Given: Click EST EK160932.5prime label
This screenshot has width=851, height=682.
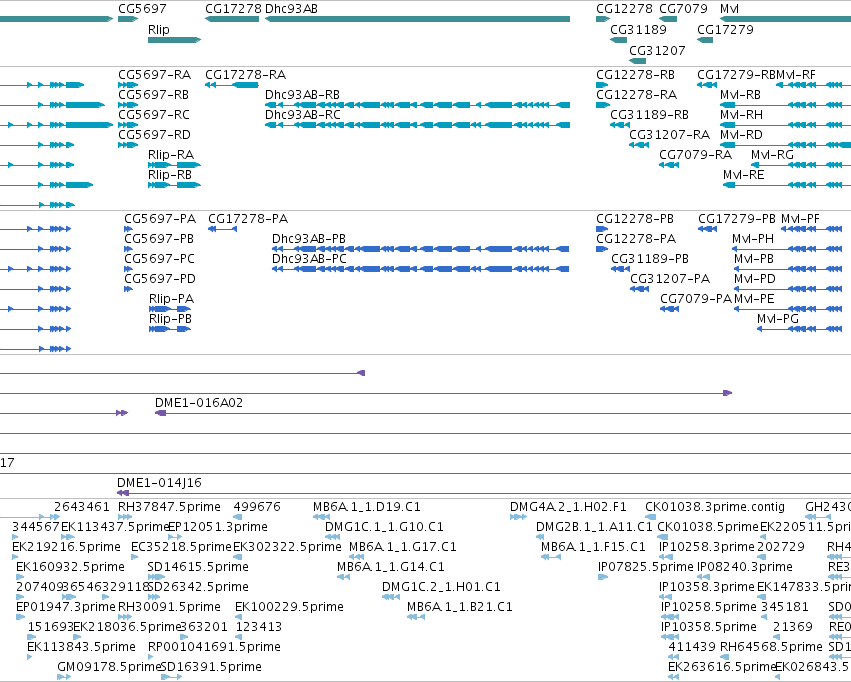Looking at the screenshot, I should point(71,567).
